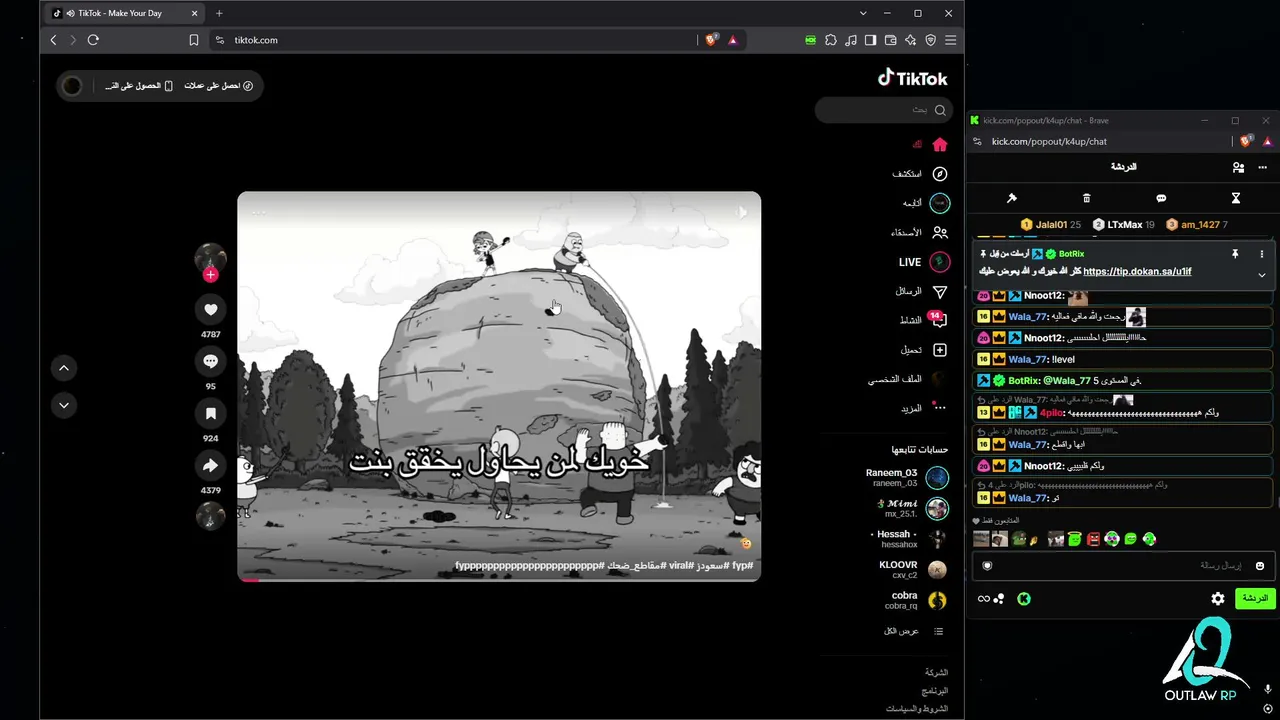Open Brave Rewards triangle icon in TikTok window

pos(733,40)
